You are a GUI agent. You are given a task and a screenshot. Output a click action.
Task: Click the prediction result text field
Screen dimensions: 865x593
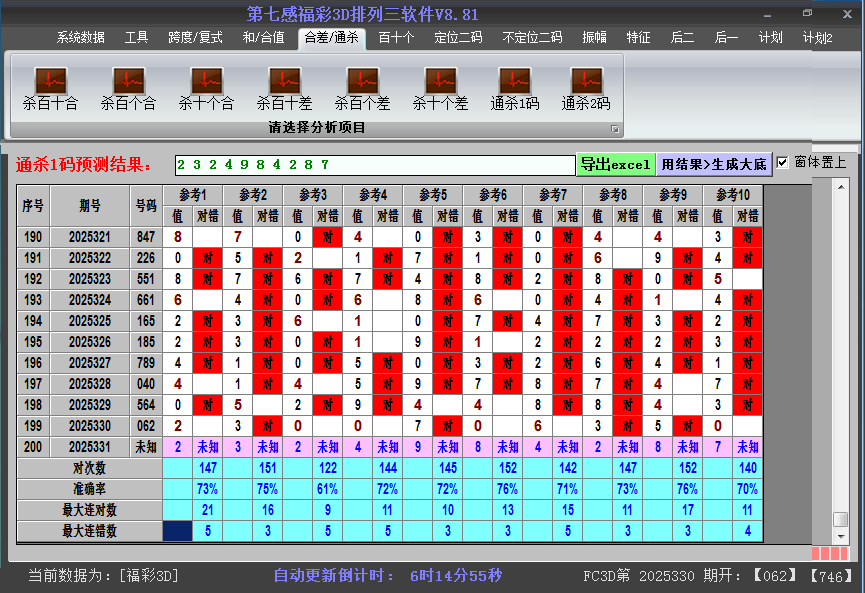click(375, 164)
